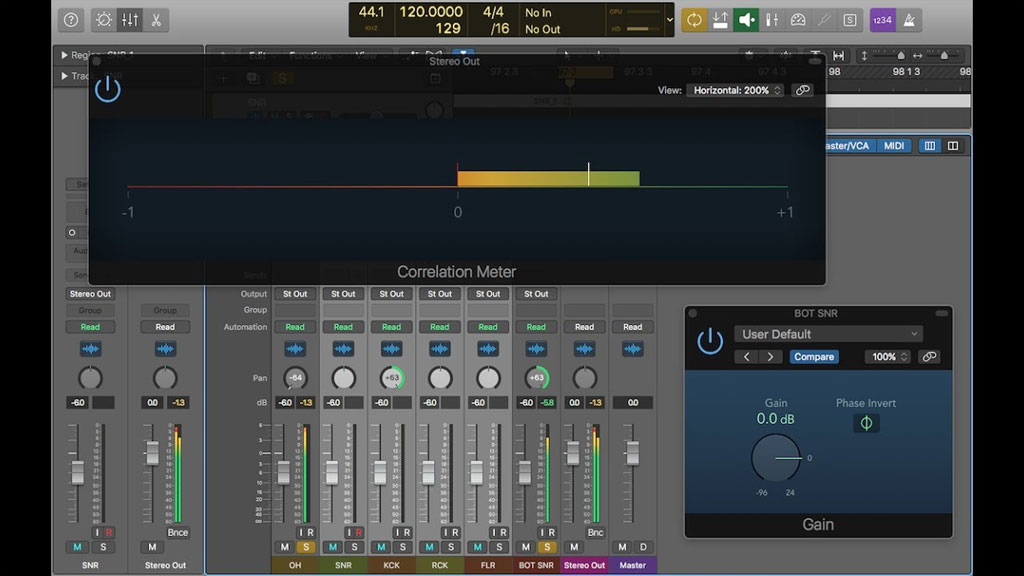Bypass the Correlation Meter with its power button
Viewport: 1024px width, 576px height.
[x=108, y=89]
